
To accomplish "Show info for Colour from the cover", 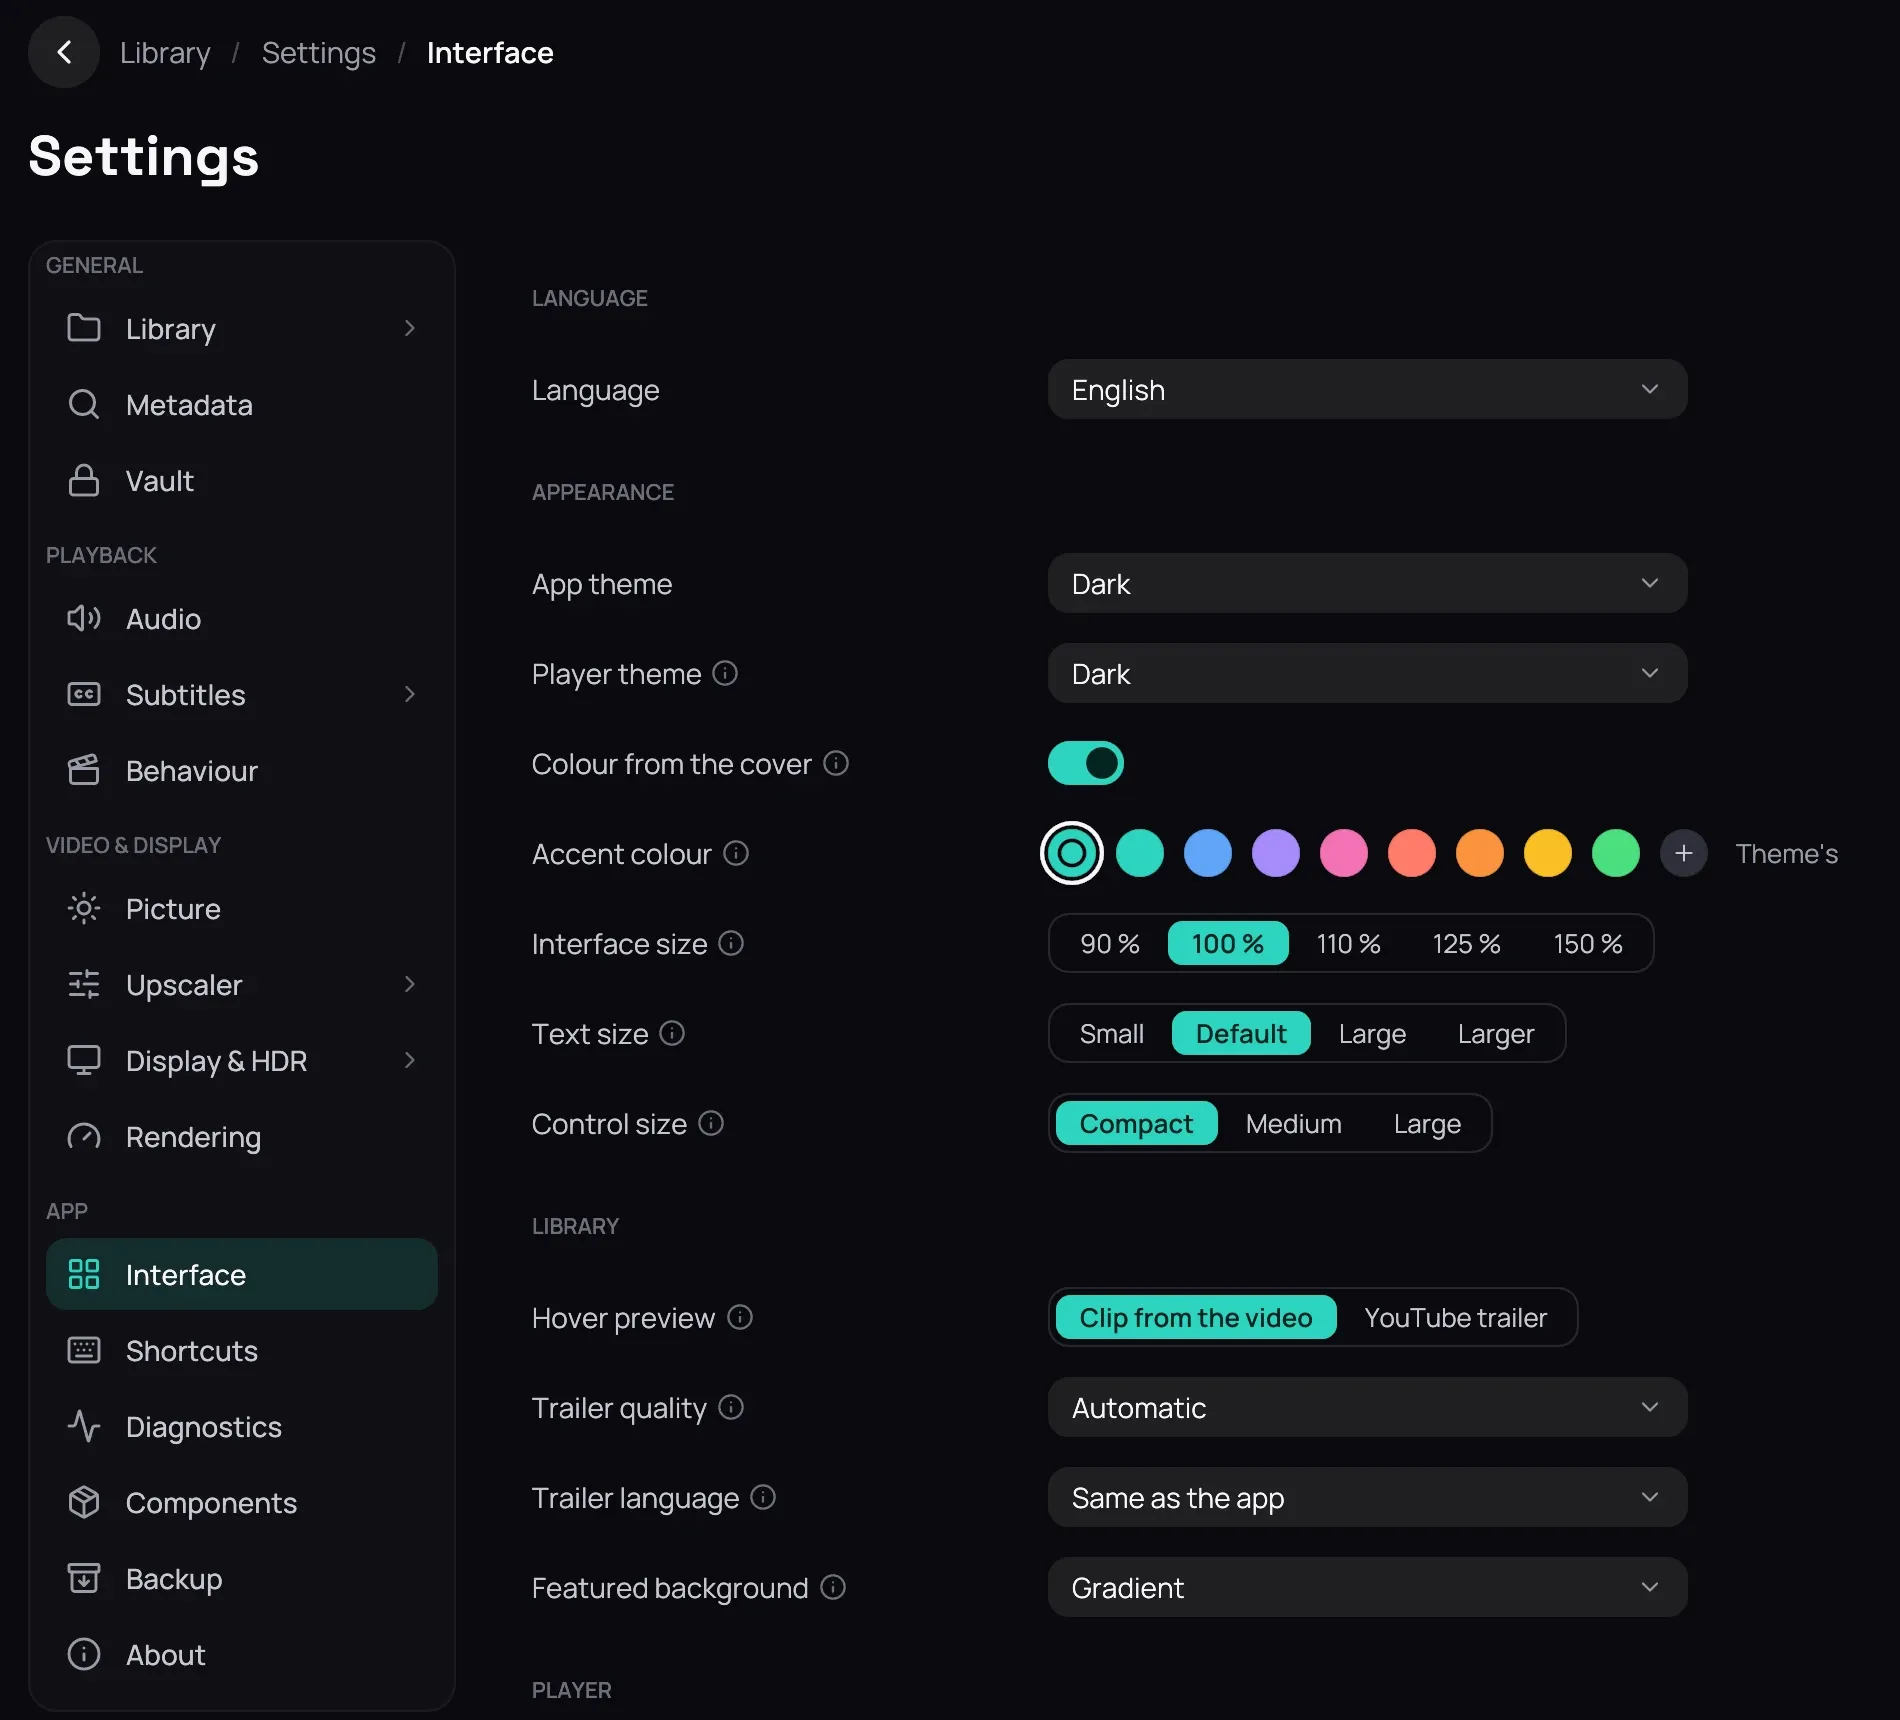I will tap(836, 763).
